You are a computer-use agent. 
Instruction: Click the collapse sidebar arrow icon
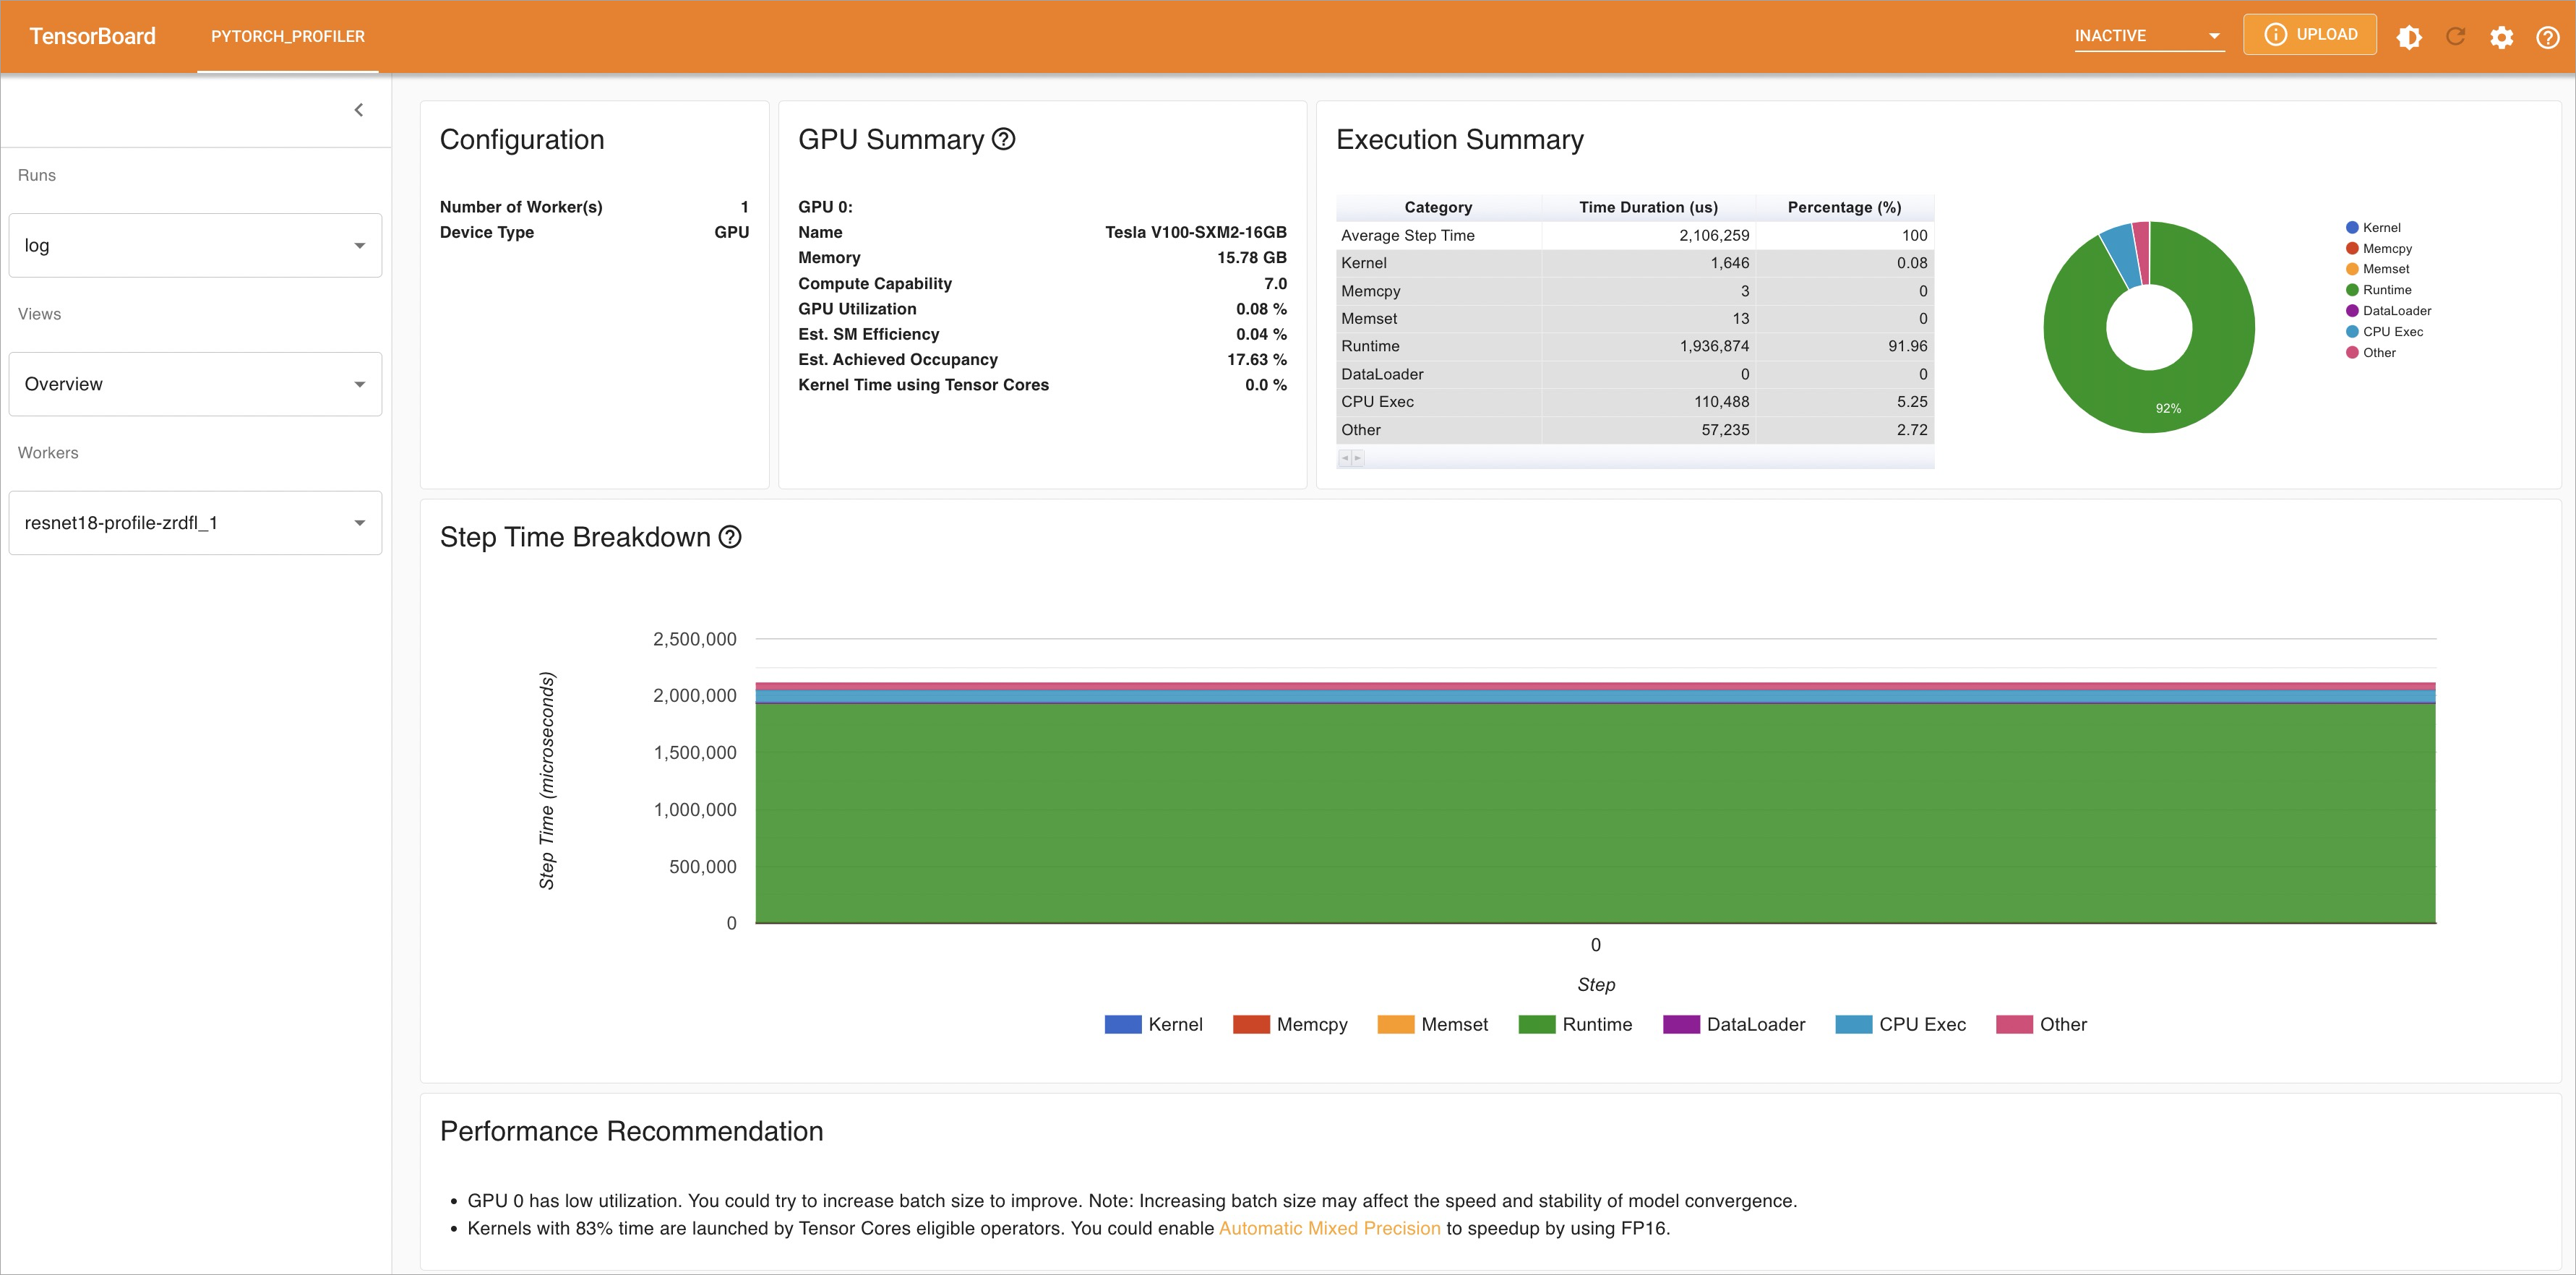pyautogui.click(x=360, y=110)
